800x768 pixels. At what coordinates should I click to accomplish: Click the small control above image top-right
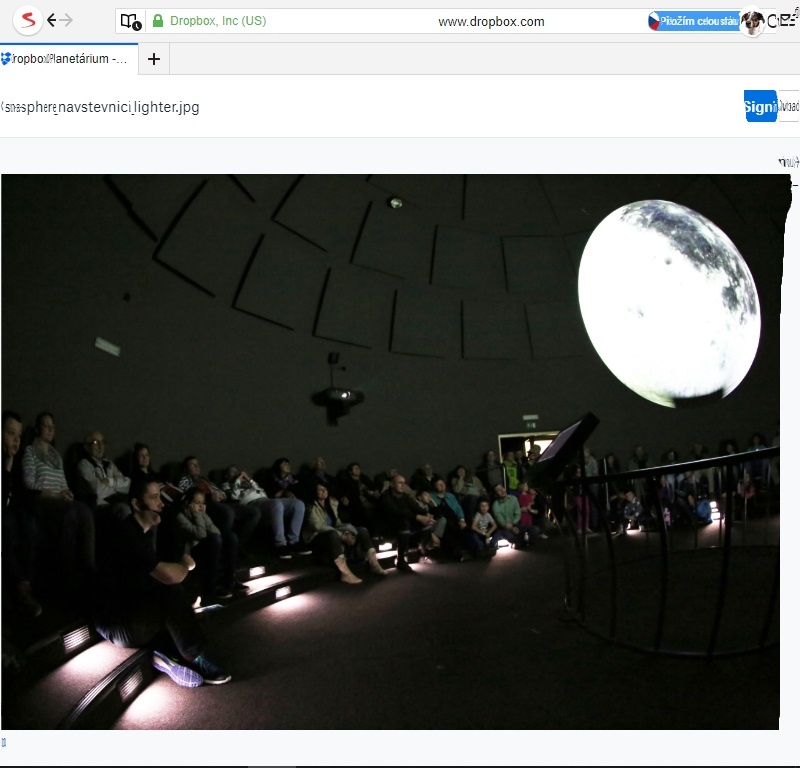point(788,161)
